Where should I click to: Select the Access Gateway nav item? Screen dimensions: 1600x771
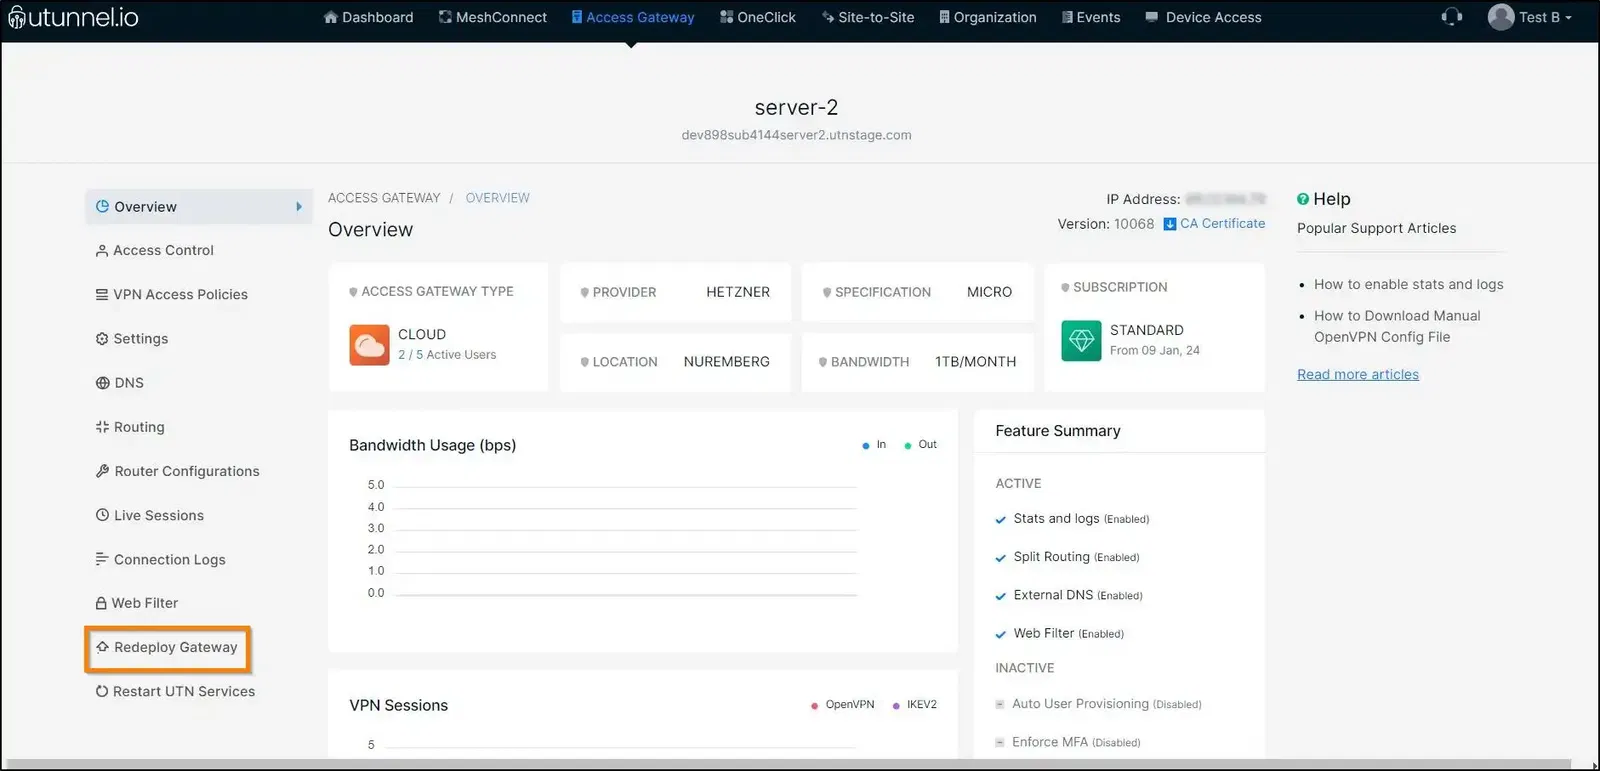(x=633, y=17)
